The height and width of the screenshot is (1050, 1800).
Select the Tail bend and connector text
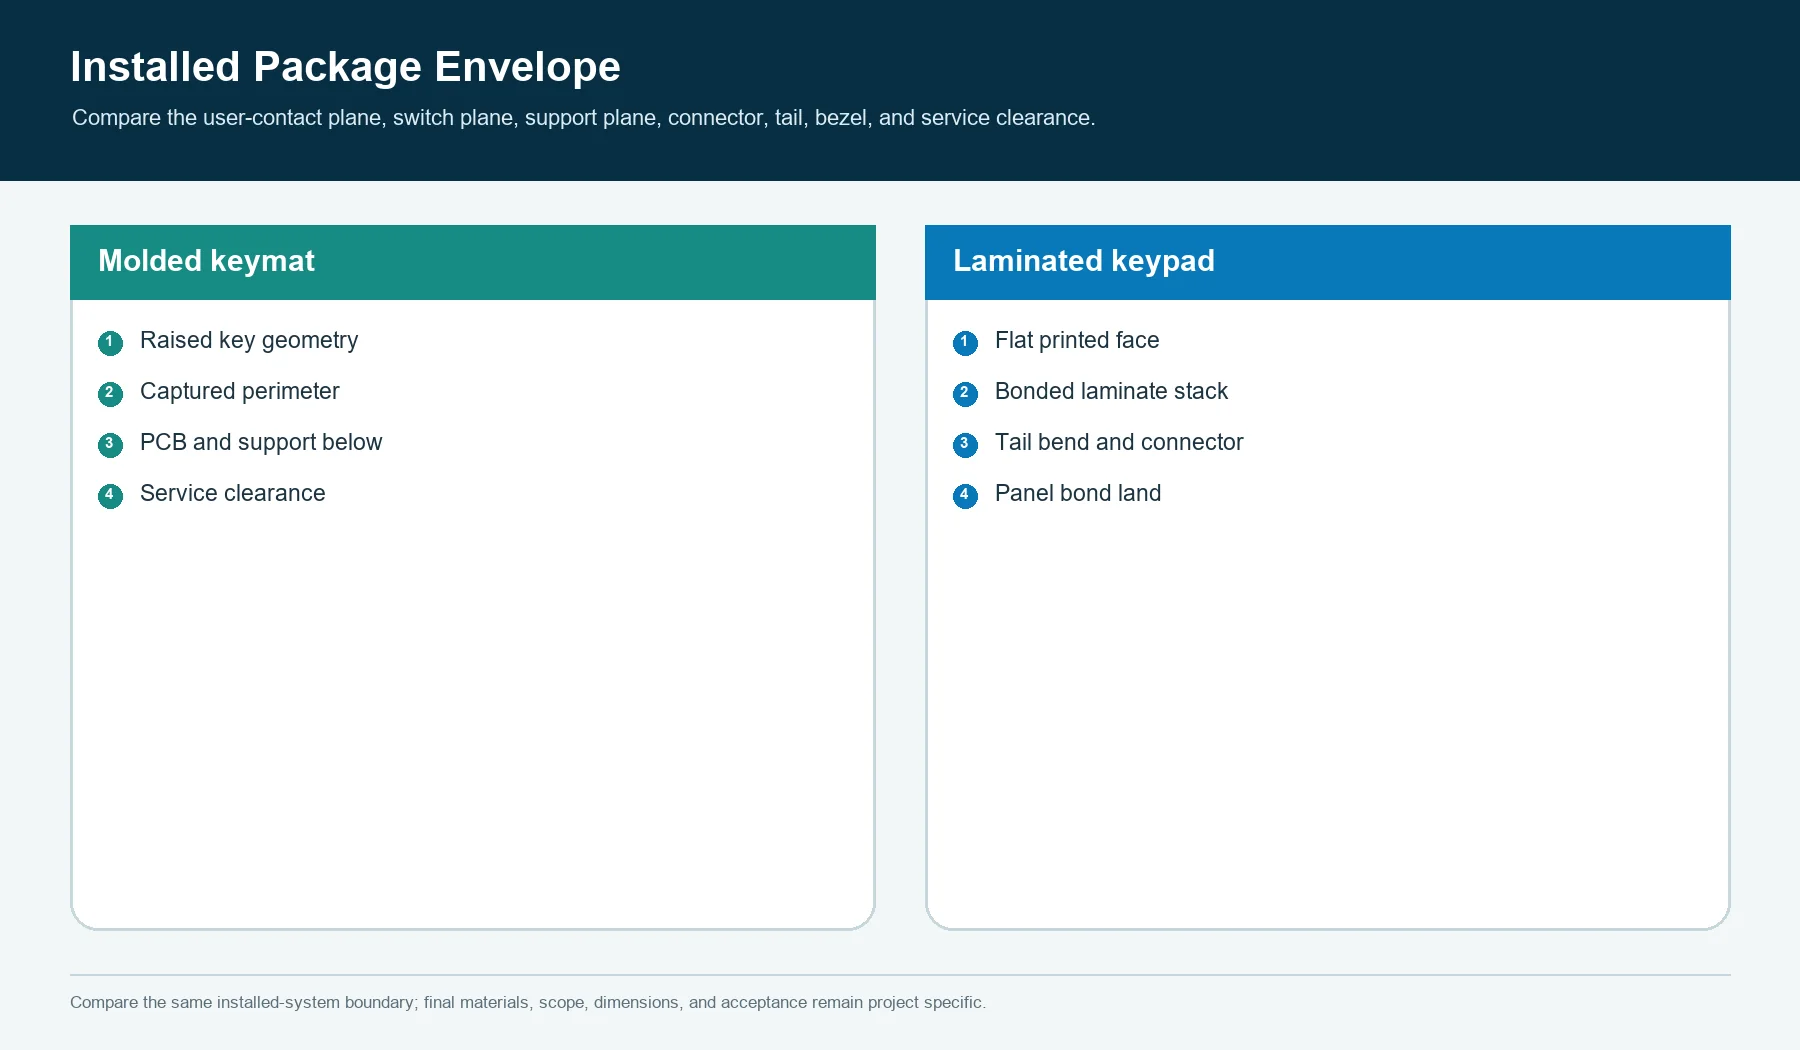(x=1119, y=442)
